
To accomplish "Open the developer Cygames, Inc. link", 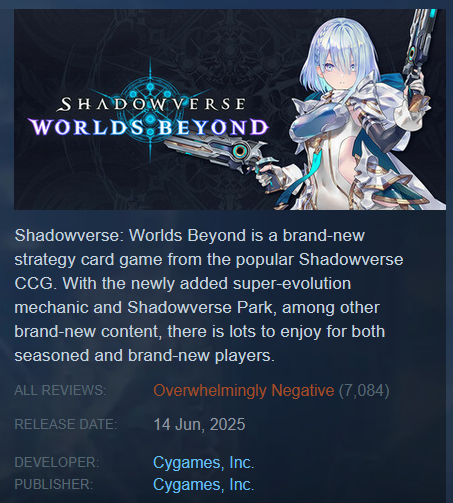I will (203, 462).
